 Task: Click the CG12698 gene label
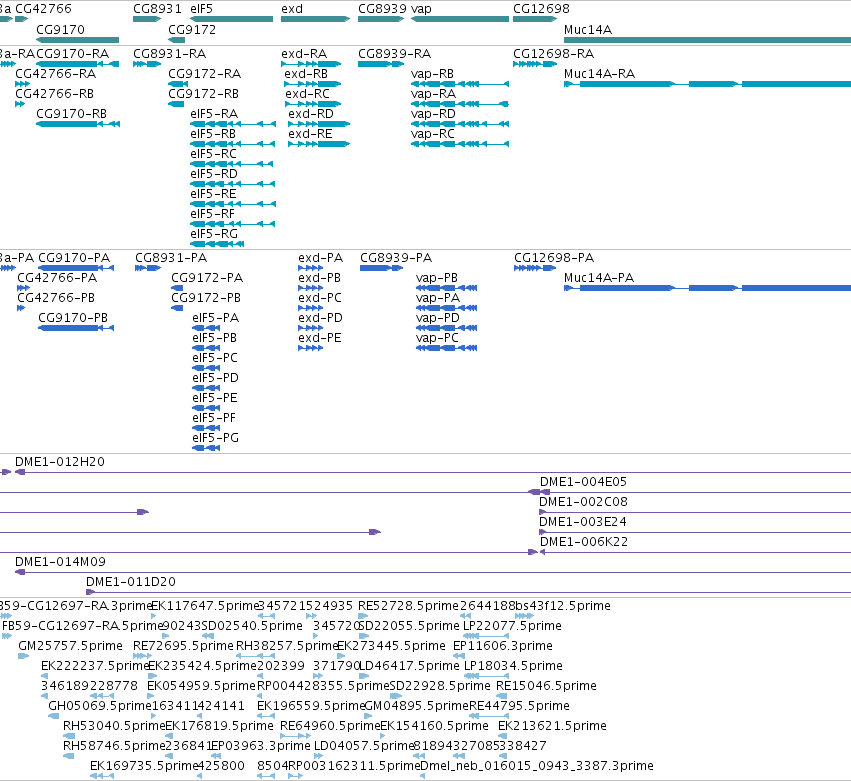tap(541, 9)
